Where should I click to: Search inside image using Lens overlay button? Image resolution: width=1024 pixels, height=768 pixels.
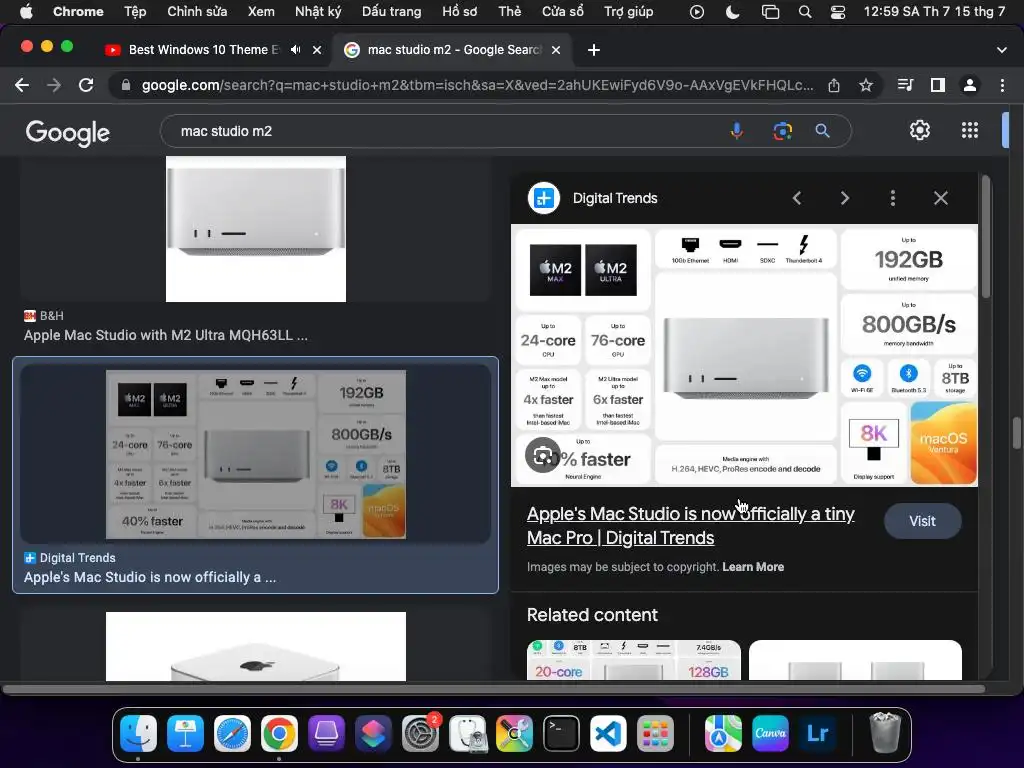click(x=543, y=455)
